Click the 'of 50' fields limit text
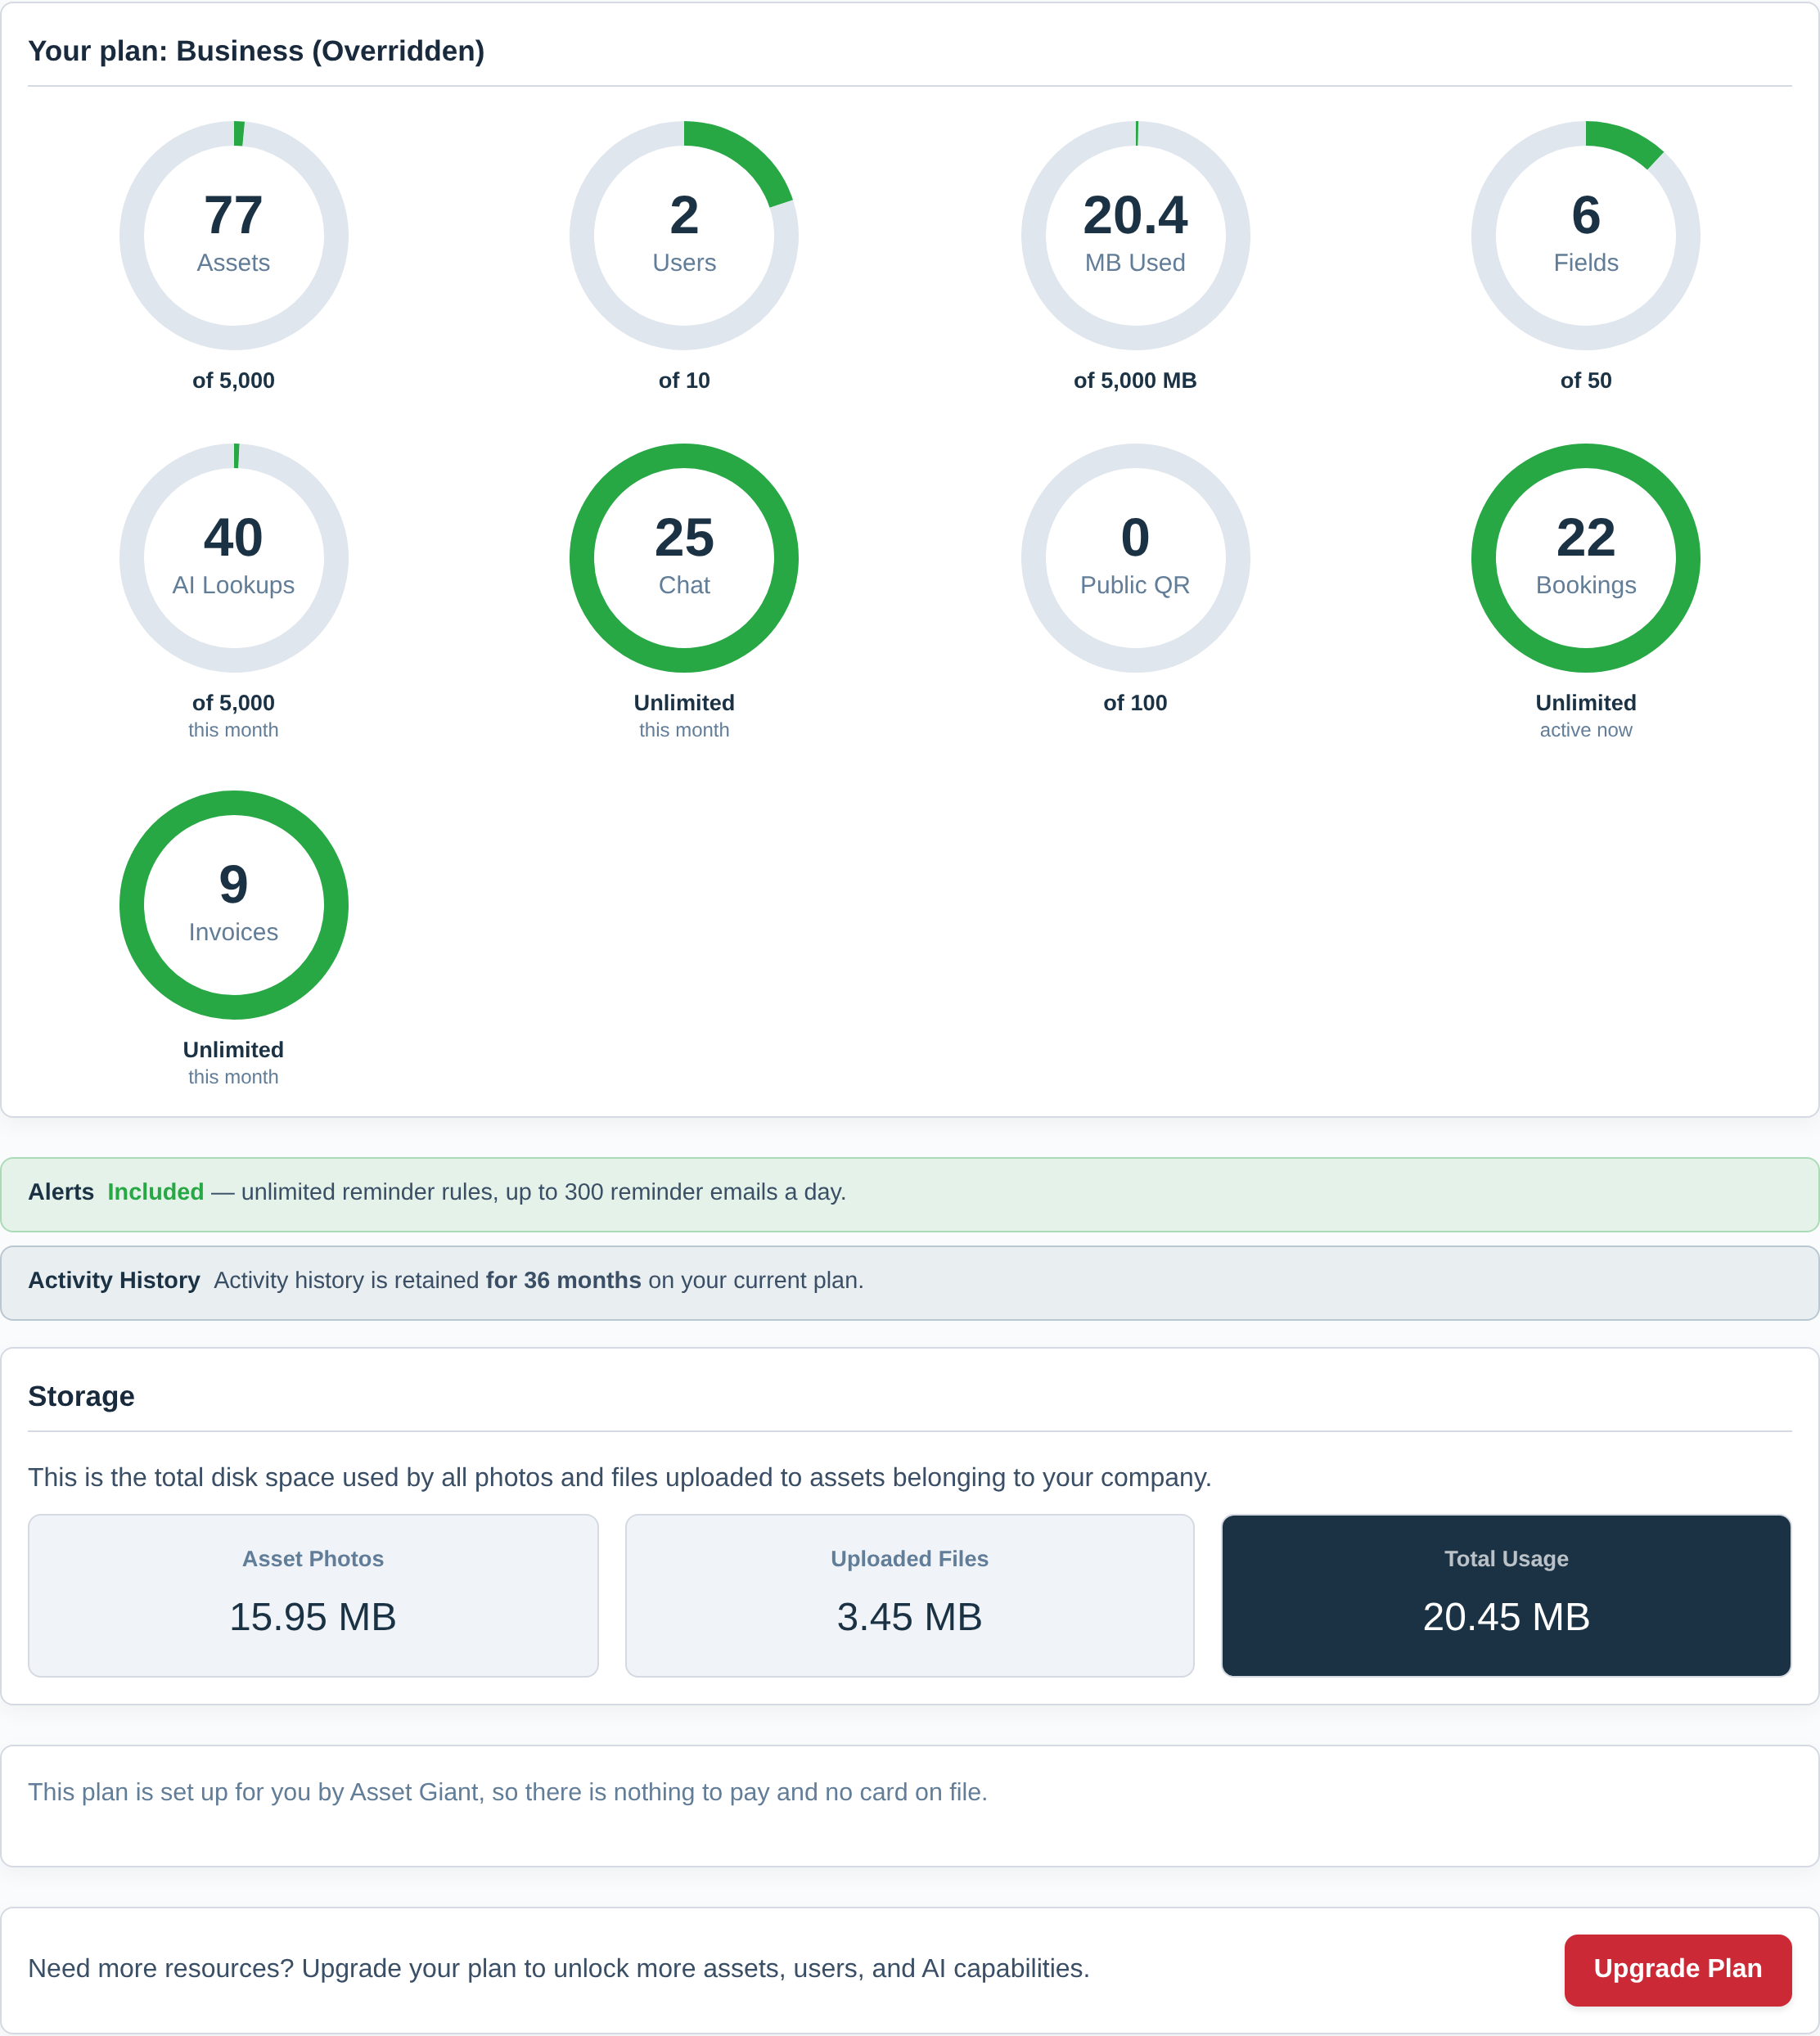Viewport: 1820px width, 2036px height. 1586,380
